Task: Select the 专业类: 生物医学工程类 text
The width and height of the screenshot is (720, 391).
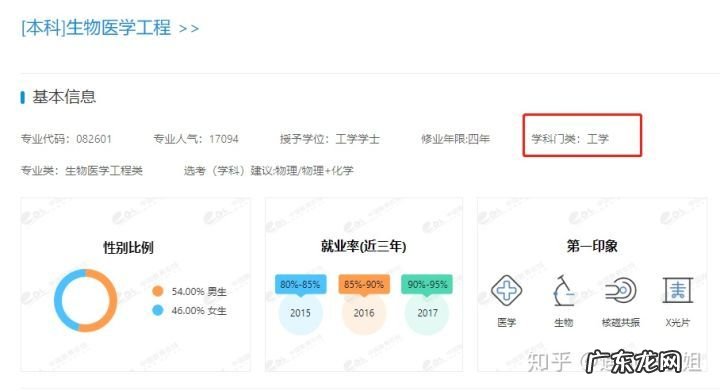Action: [x=82, y=171]
